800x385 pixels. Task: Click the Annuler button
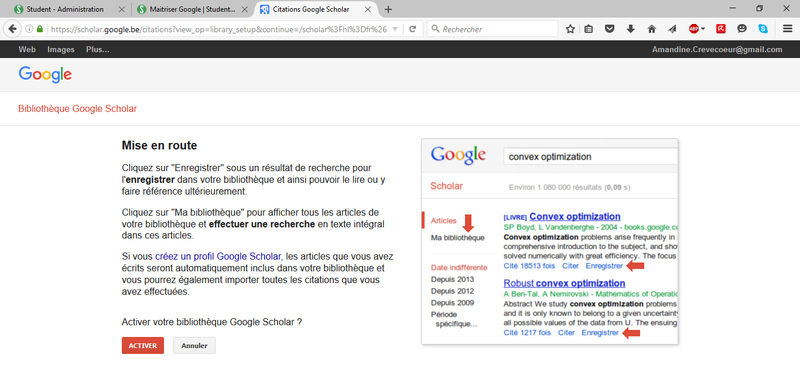pos(194,345)
